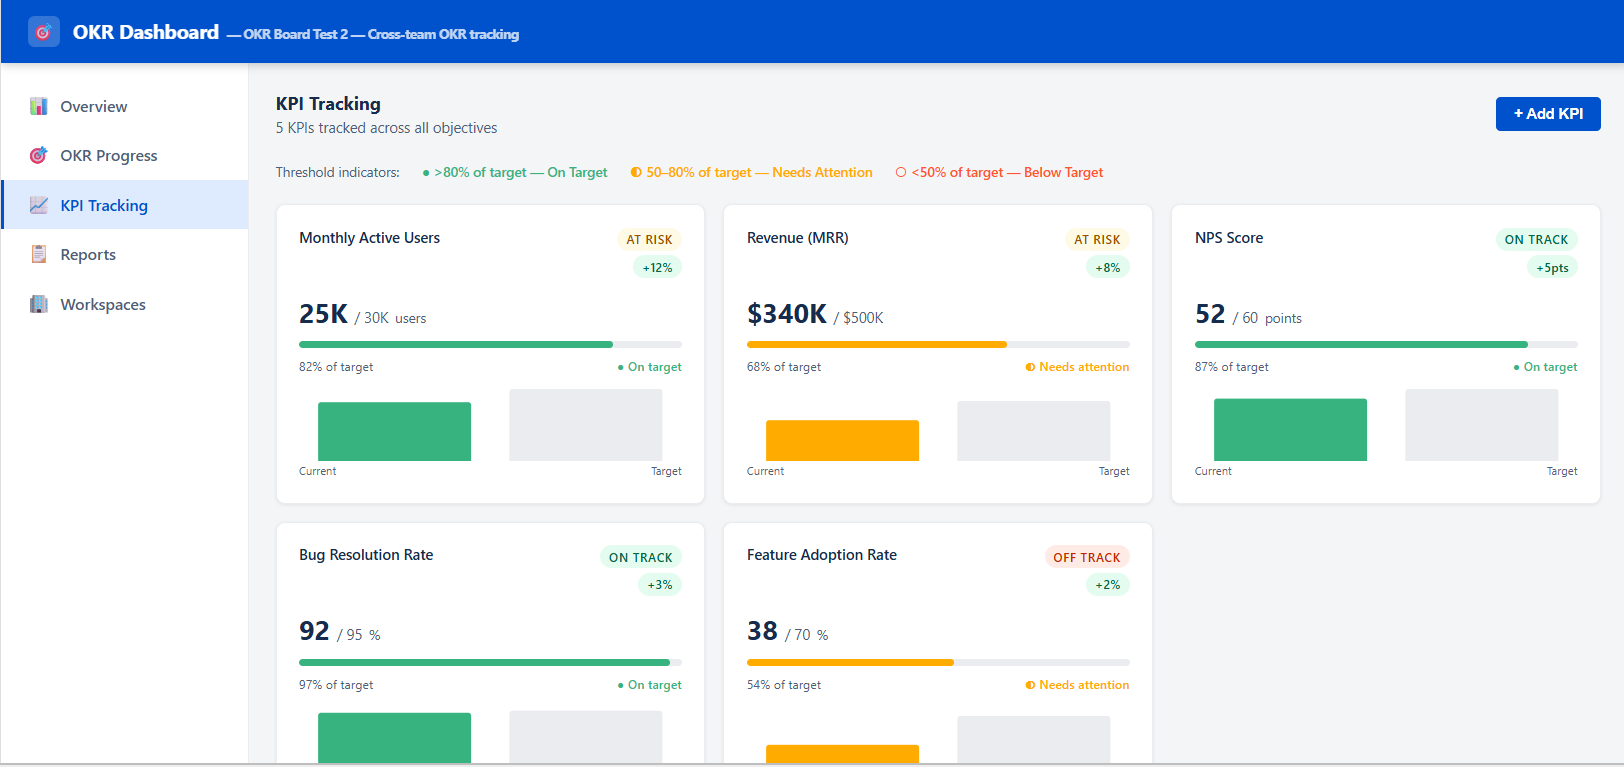Click the 25K users value
This screenshot has width=1624, height=767.
(323, 314)
